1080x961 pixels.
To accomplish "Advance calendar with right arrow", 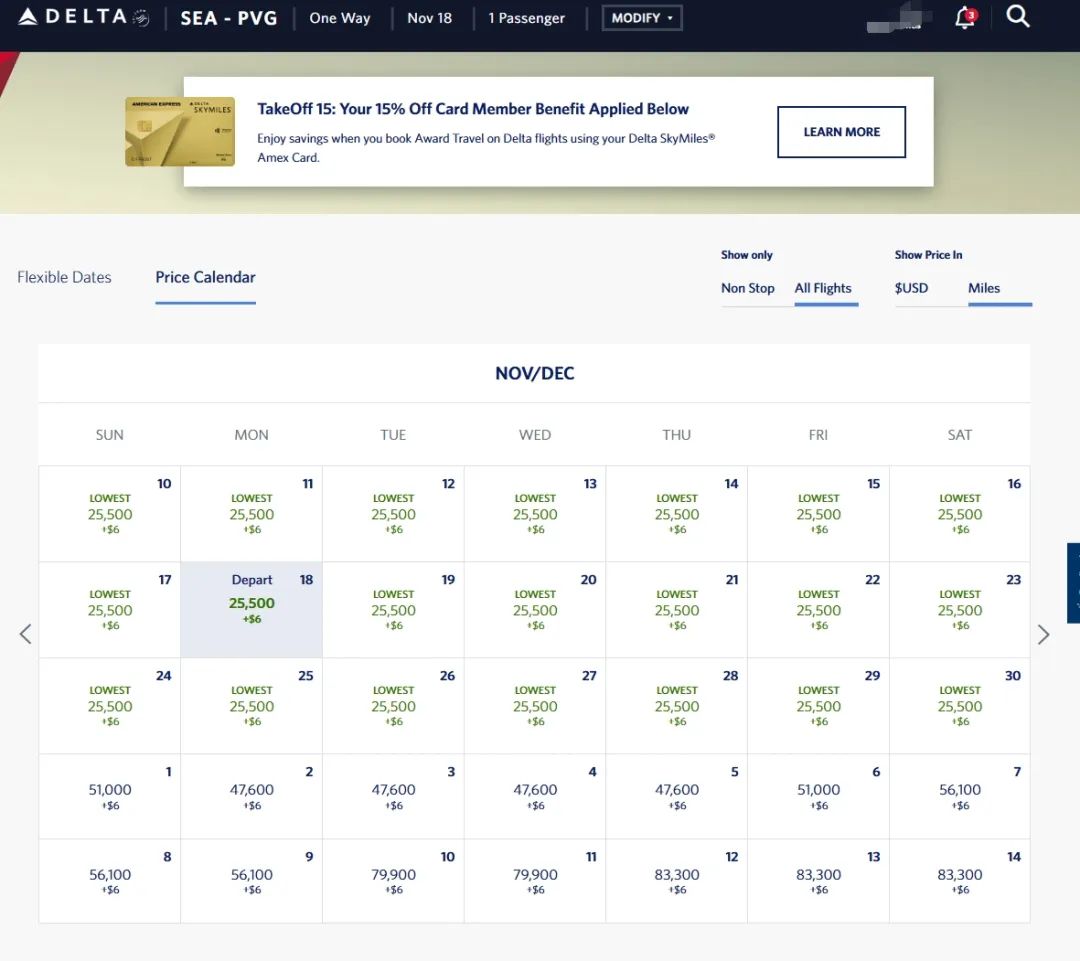I will click(x=1043, y=634).
